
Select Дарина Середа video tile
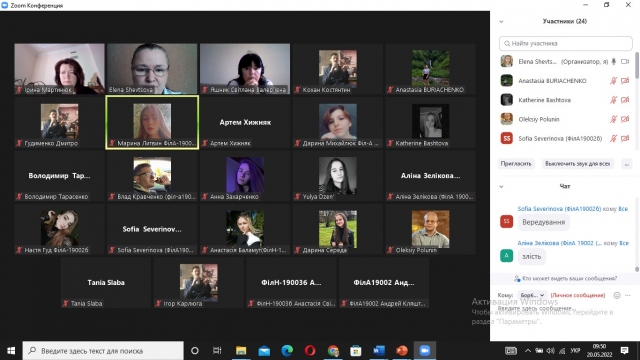pos(338,229)
